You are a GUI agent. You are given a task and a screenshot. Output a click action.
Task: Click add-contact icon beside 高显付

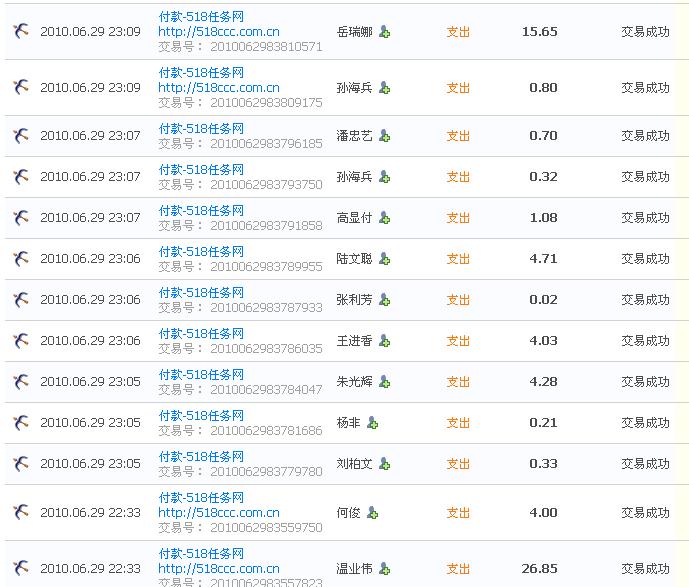(x=385, y=218)
